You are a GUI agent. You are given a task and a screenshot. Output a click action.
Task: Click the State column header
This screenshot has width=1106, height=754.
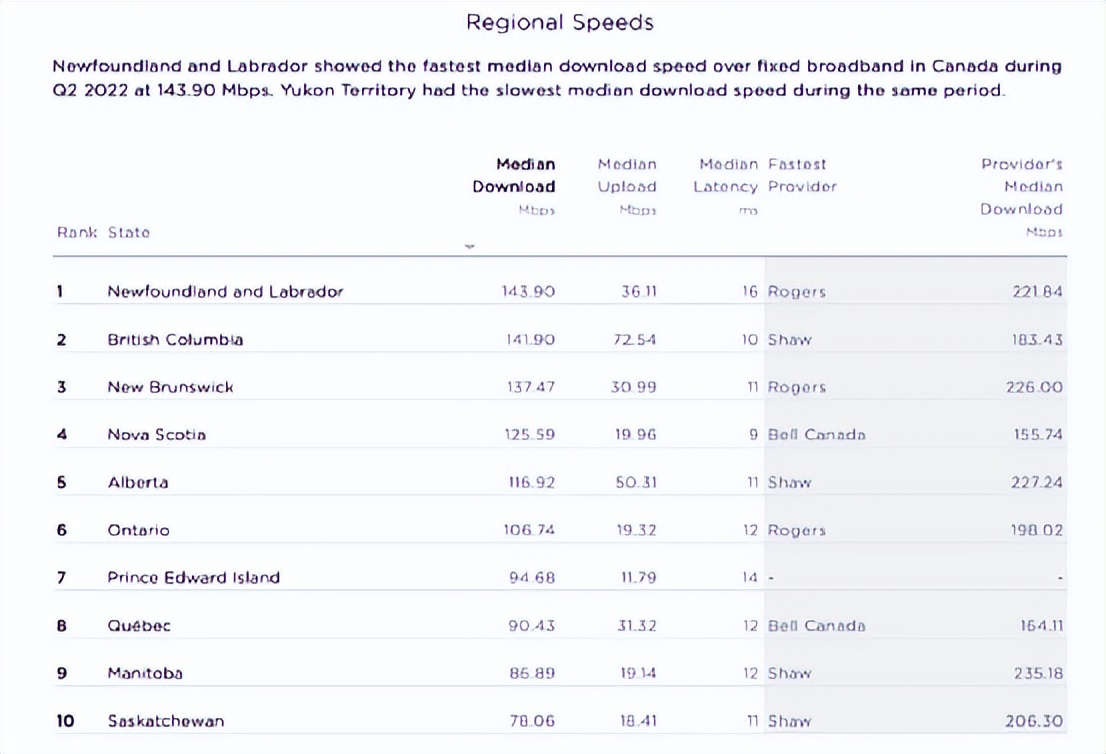click(129, 232)
